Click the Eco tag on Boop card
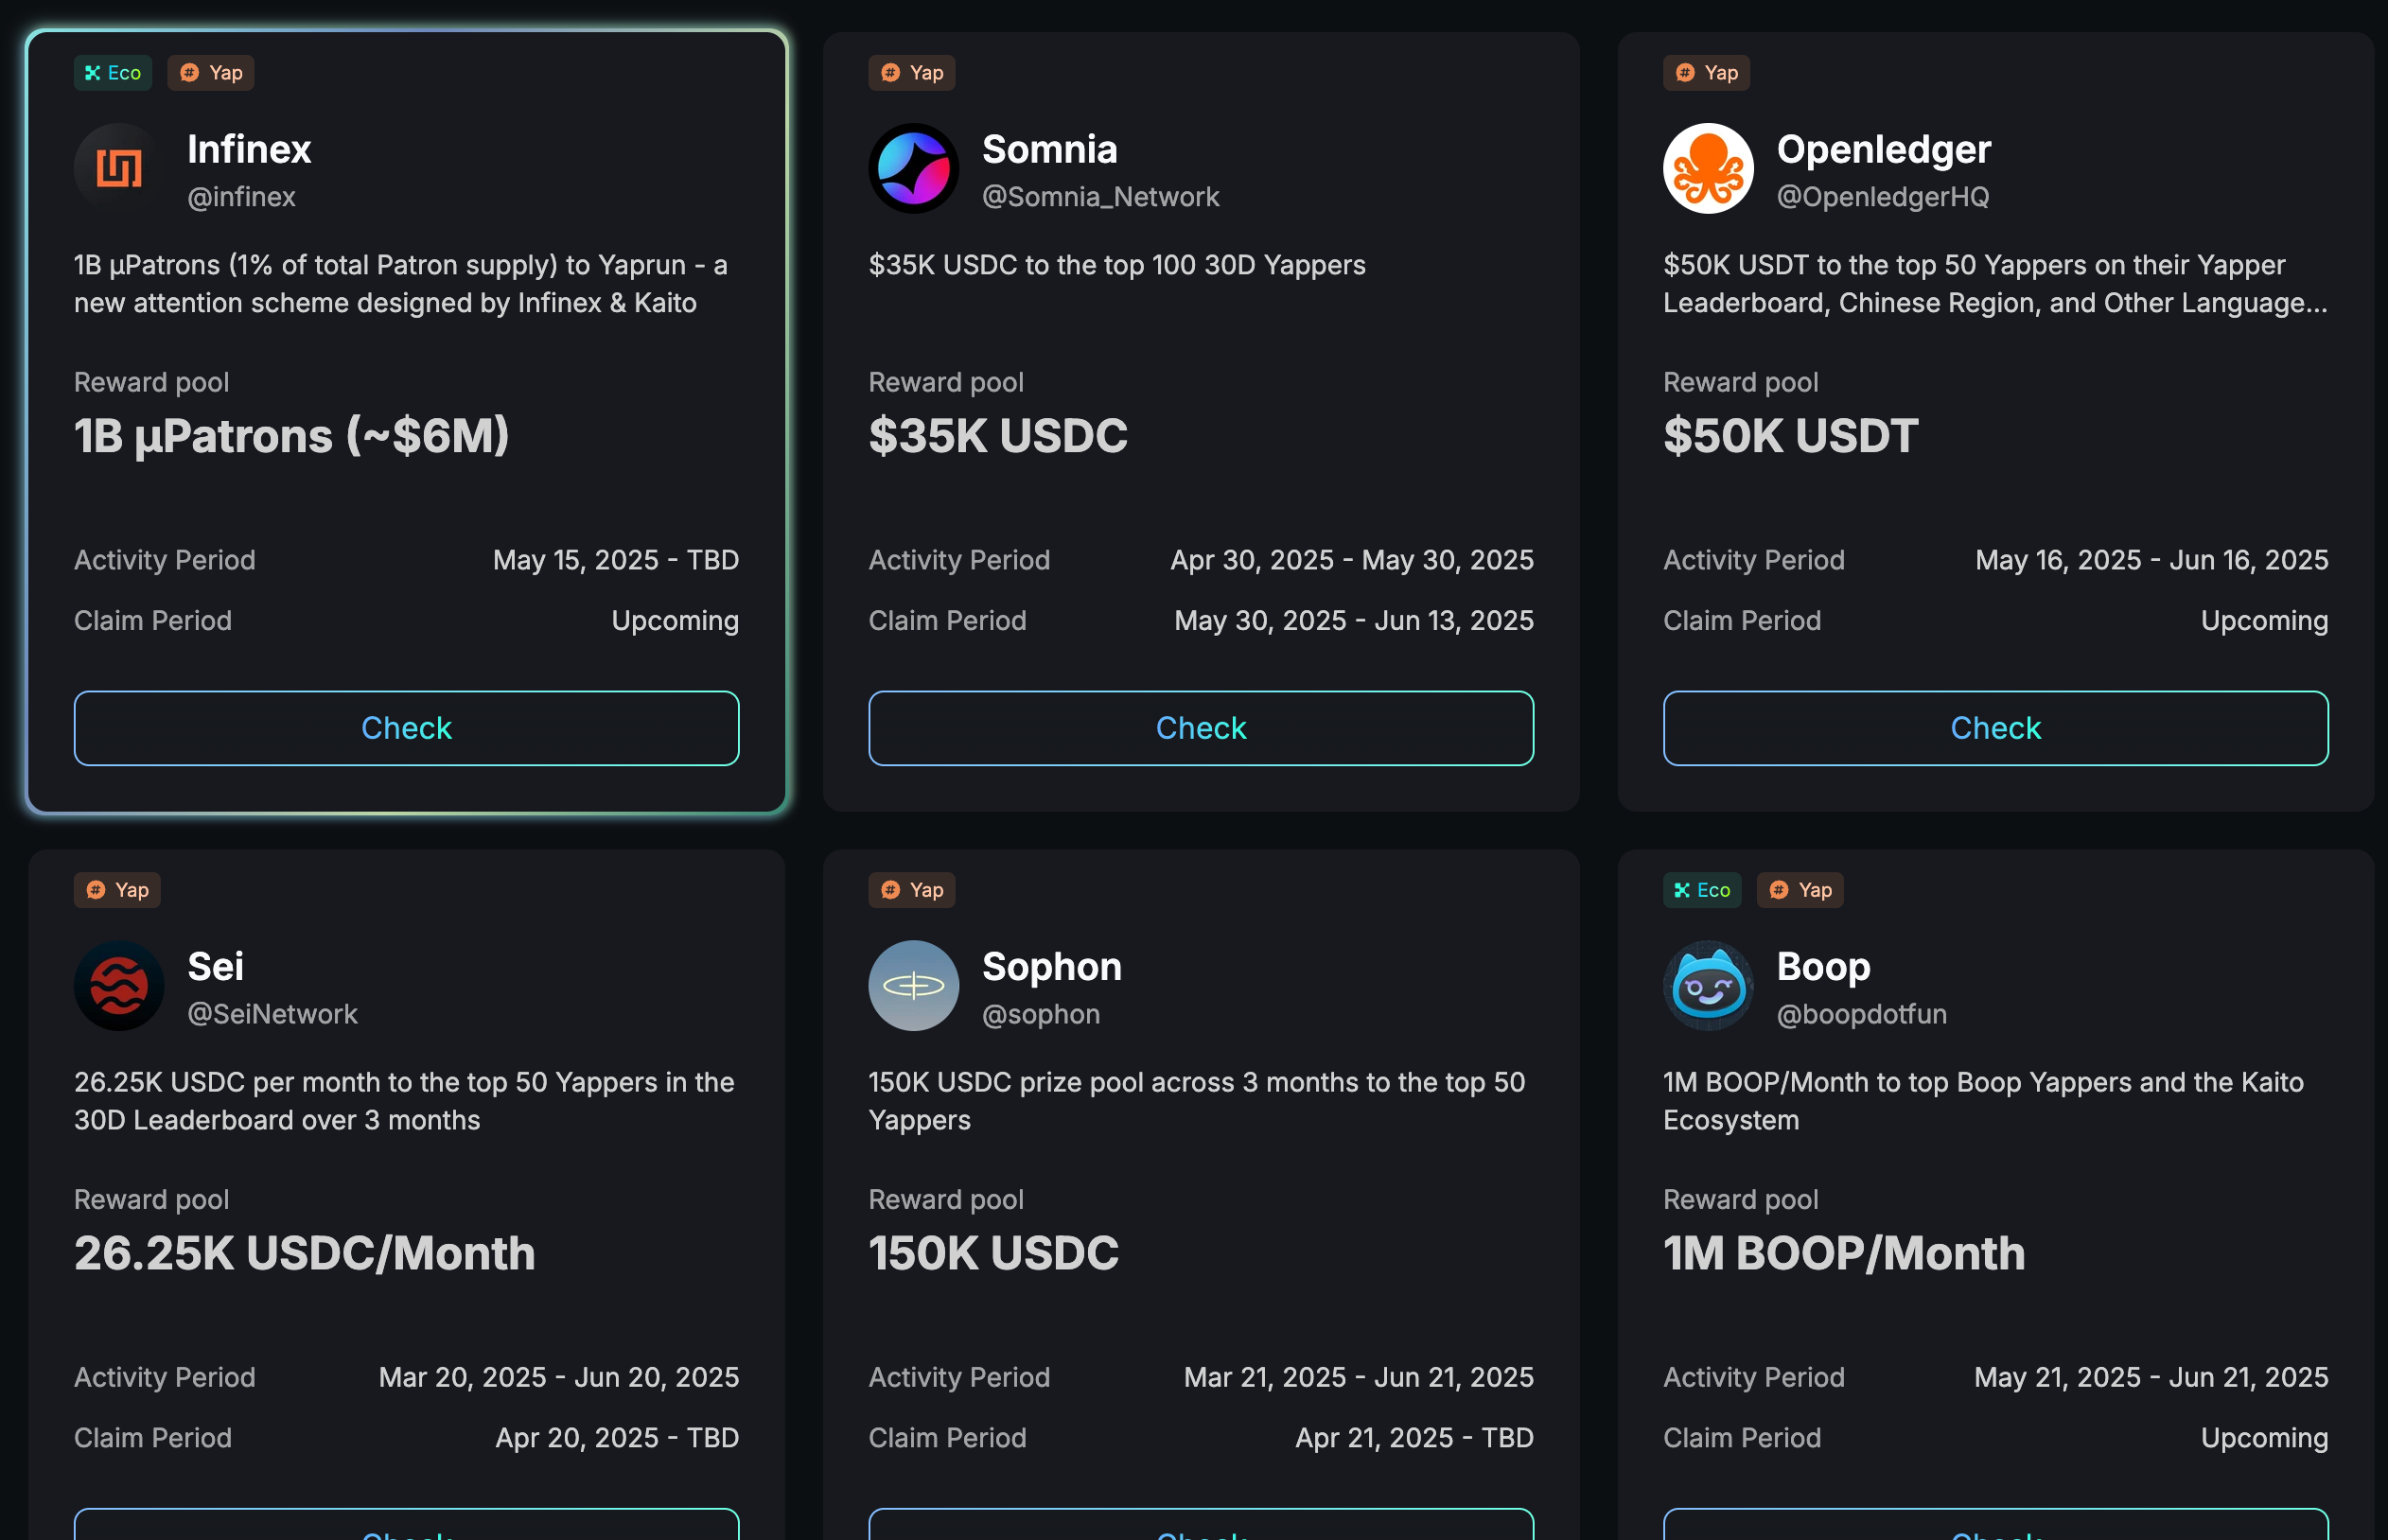Image resolution: width=2388 pixels, height=1540 pixels. click(1701, 890)
